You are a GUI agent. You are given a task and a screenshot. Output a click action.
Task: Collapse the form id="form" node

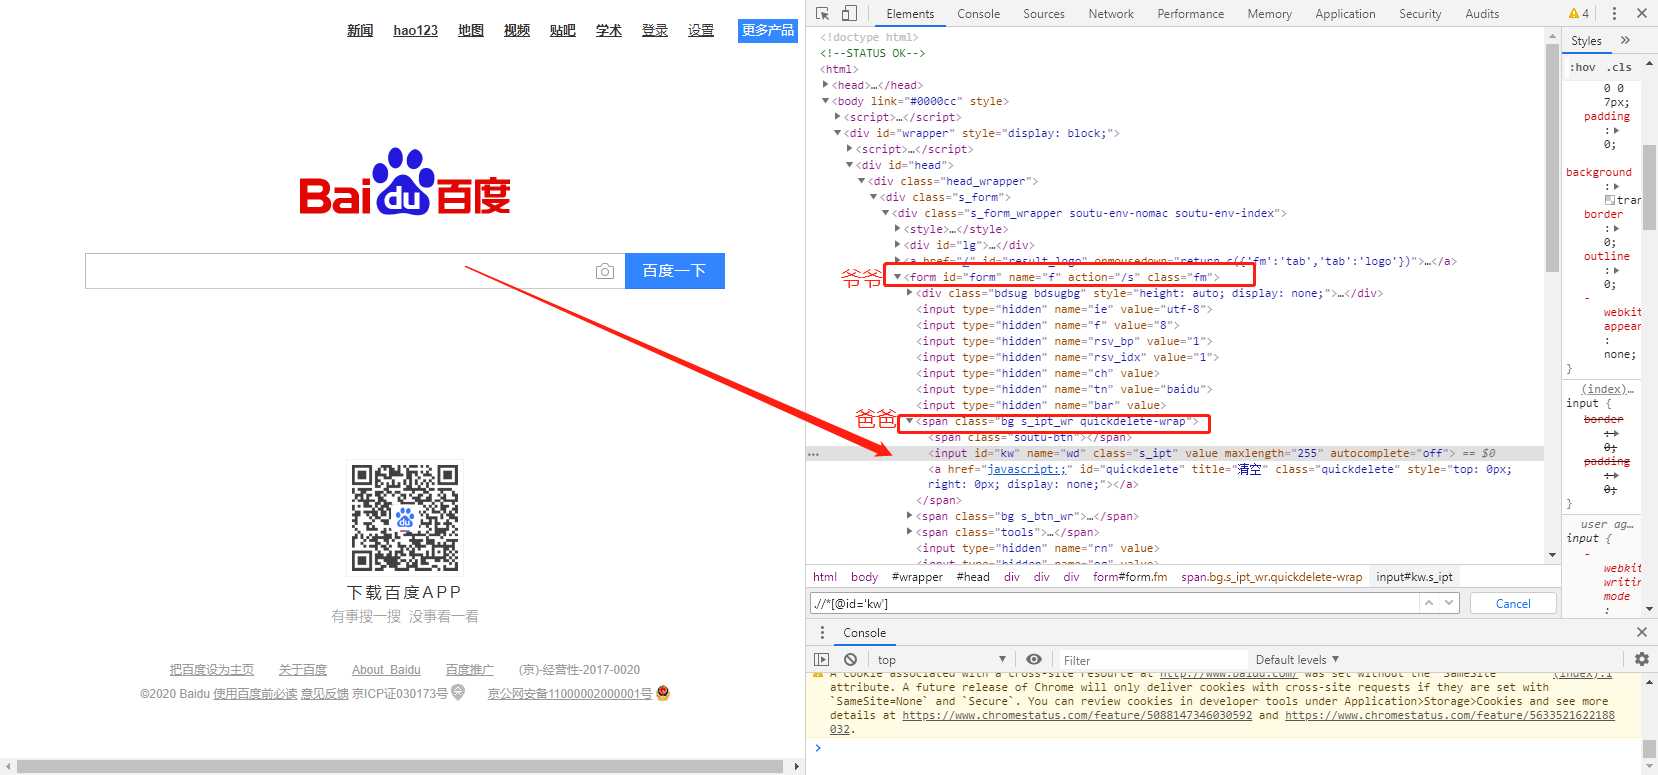[897, 277]
